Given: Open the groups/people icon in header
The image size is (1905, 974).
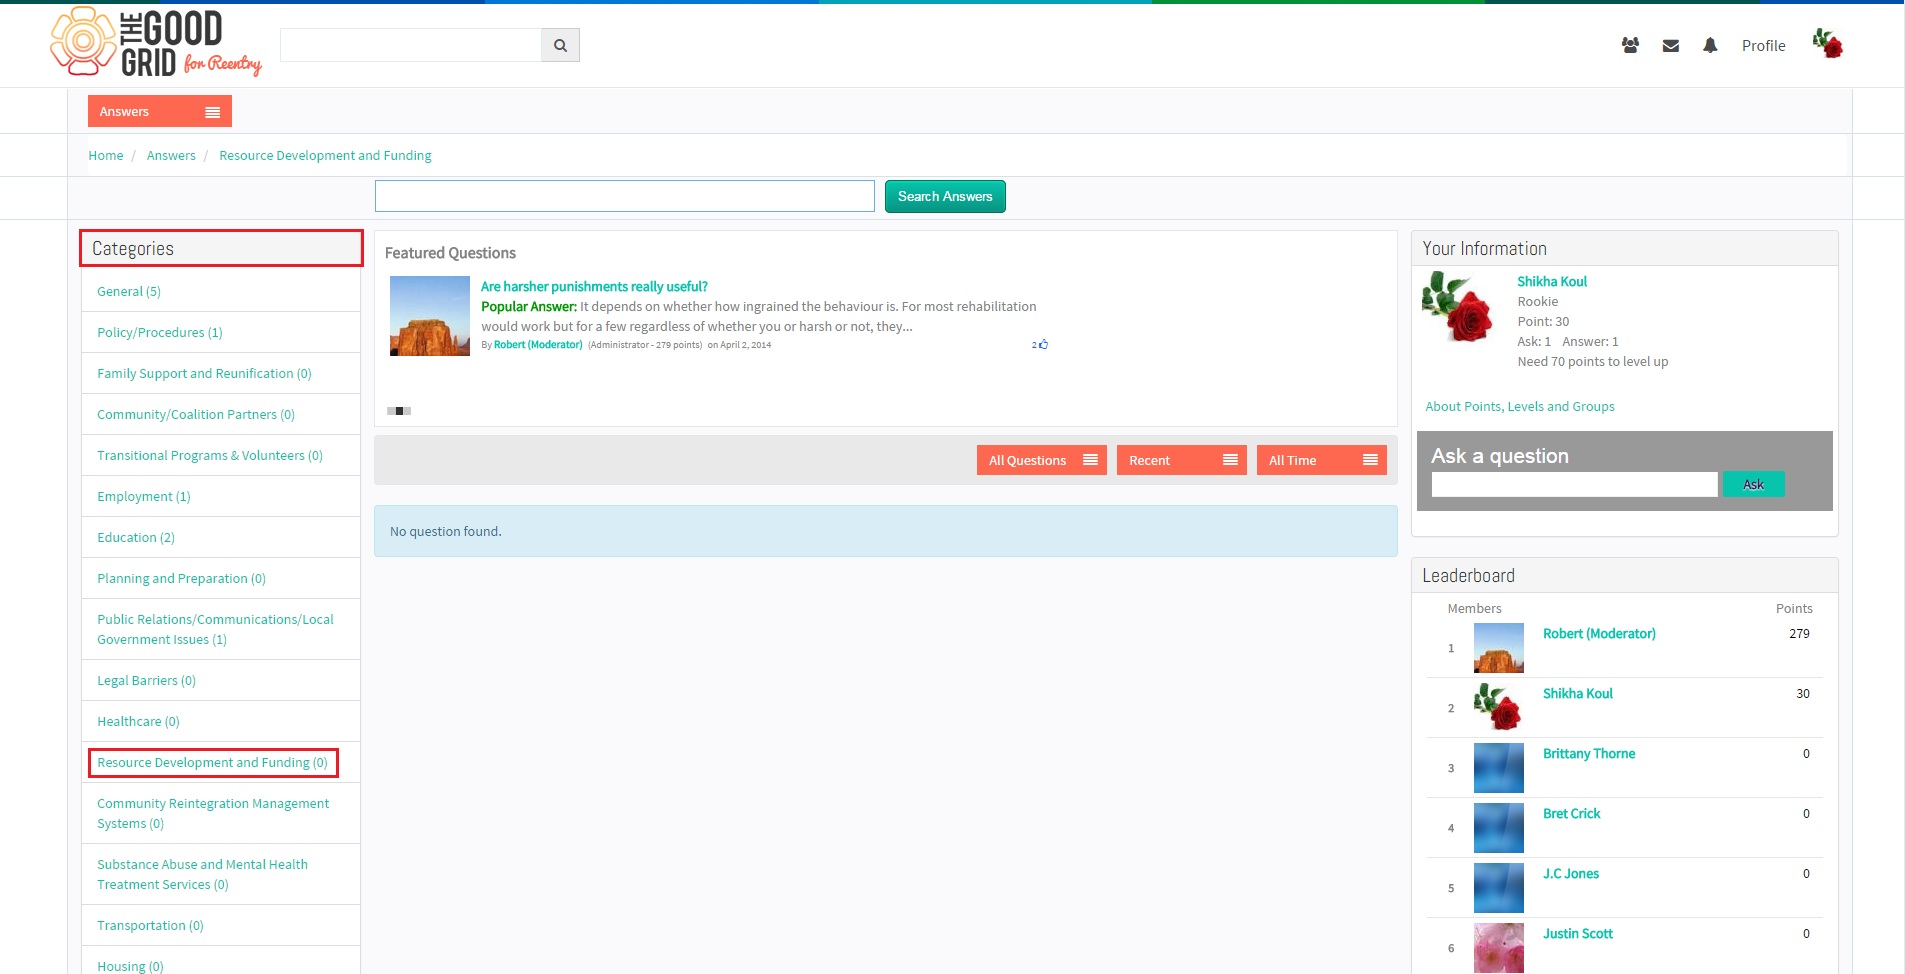Looking at the screenshot, I should [x=1630, y=45].
